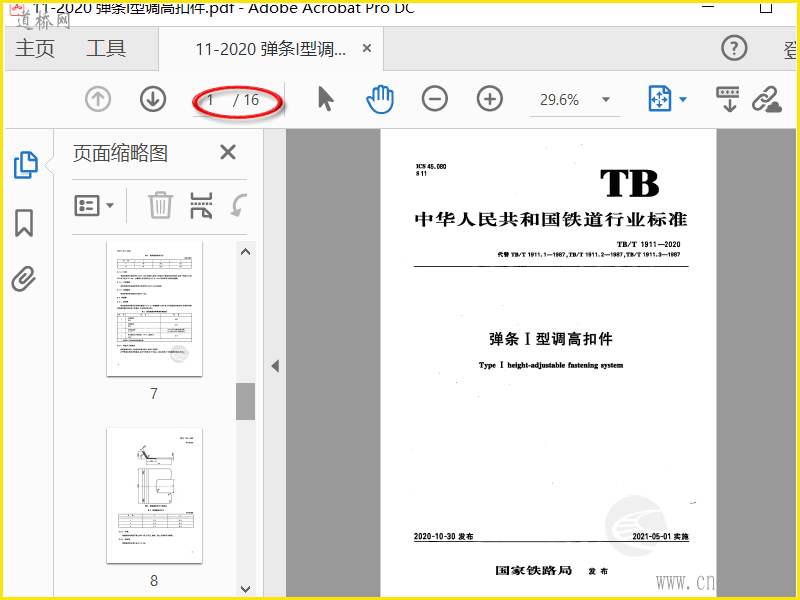Minimize the Acrobat window
Screen dimensions: 800x600
(x=708, y=7)
